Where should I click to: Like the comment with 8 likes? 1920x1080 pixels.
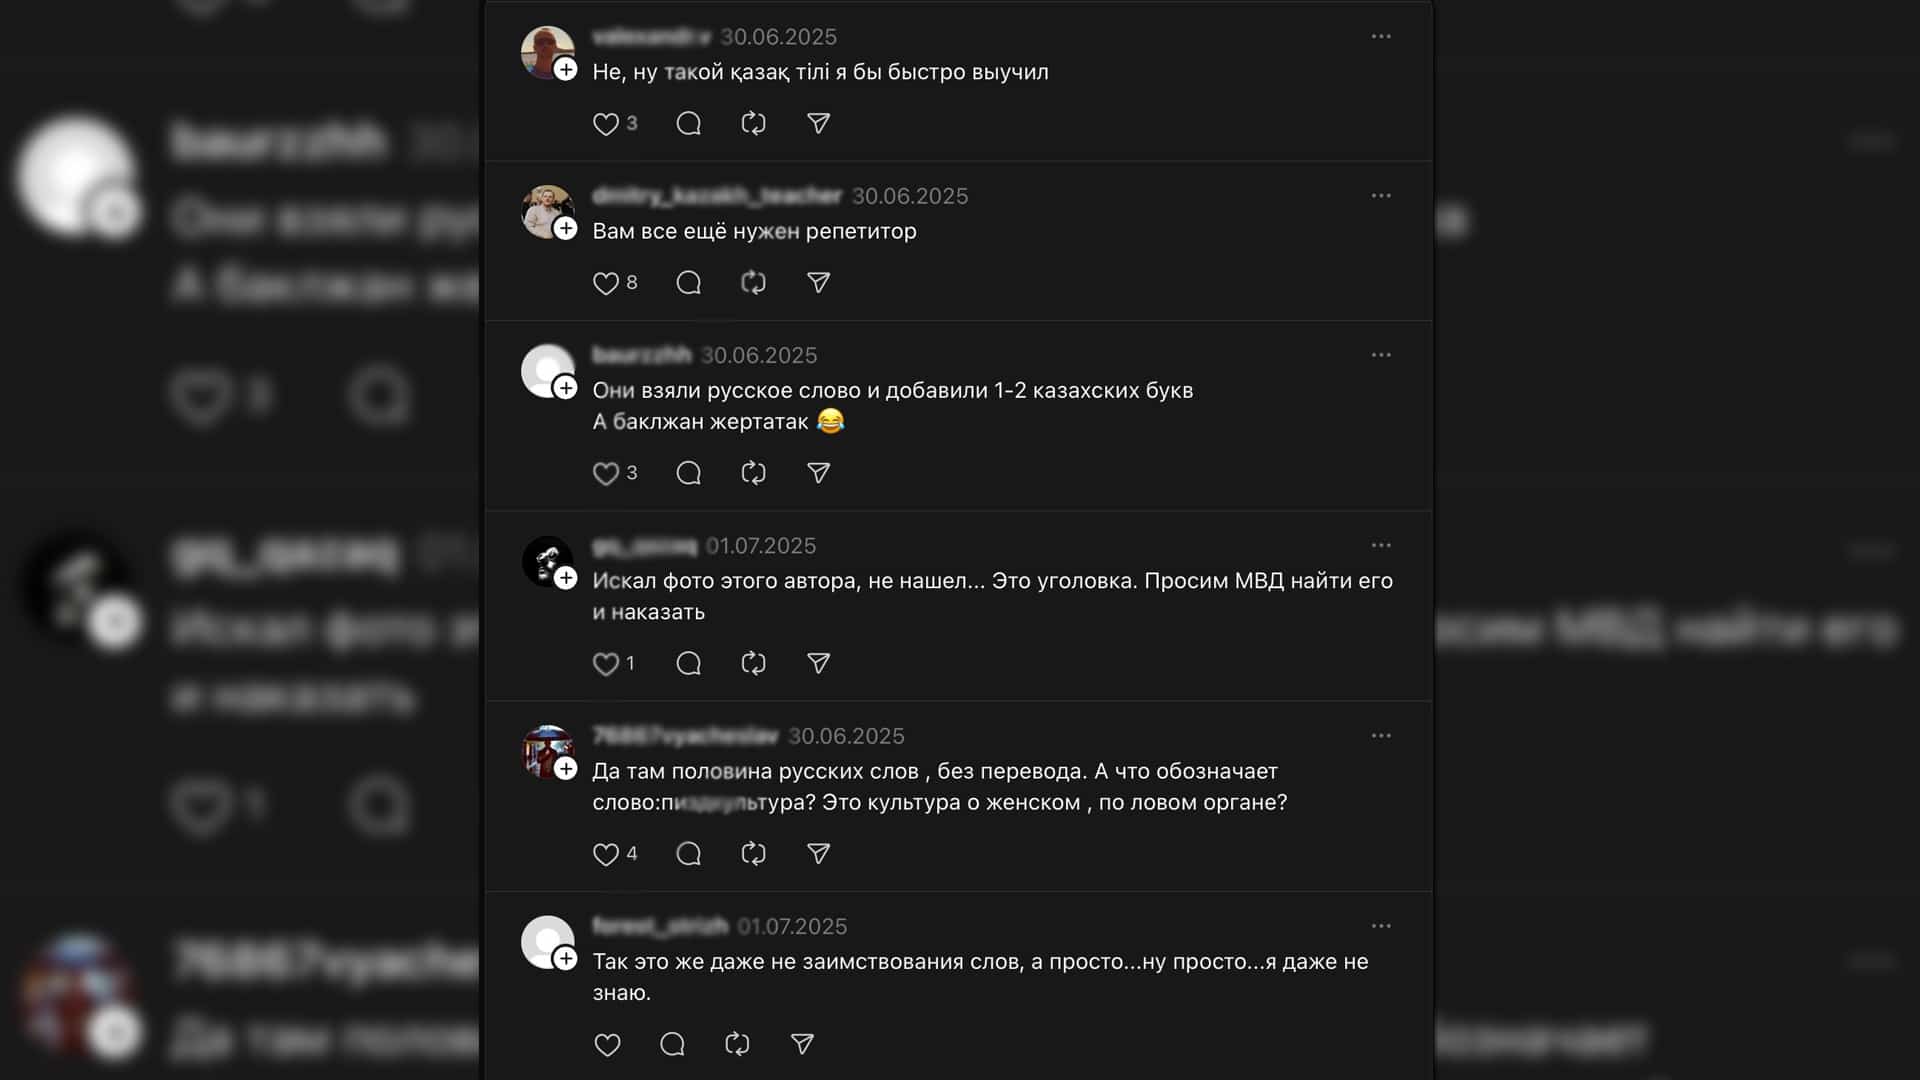(606, 283)
